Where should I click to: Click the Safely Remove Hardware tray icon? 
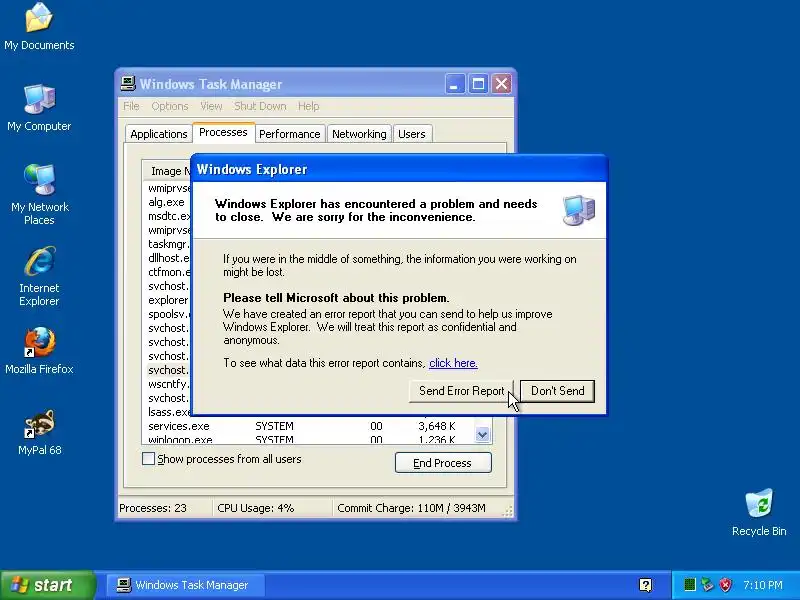[x=707, y=585]
